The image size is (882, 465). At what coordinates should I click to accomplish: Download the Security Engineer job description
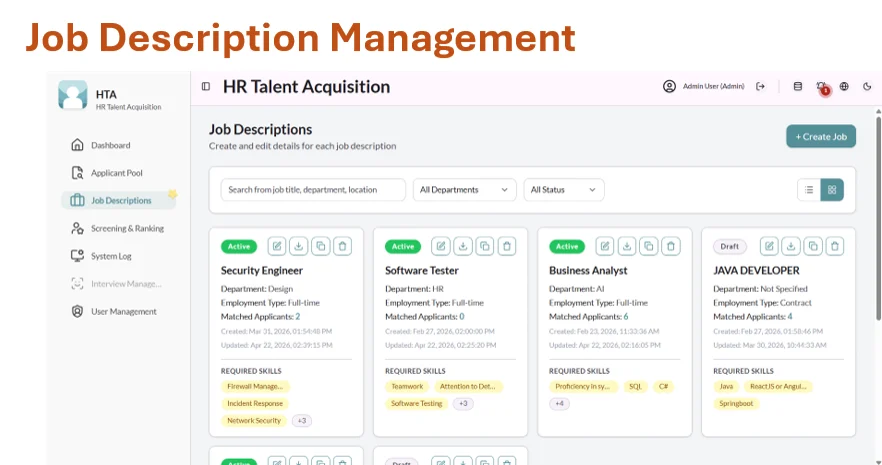pos(299,246)
